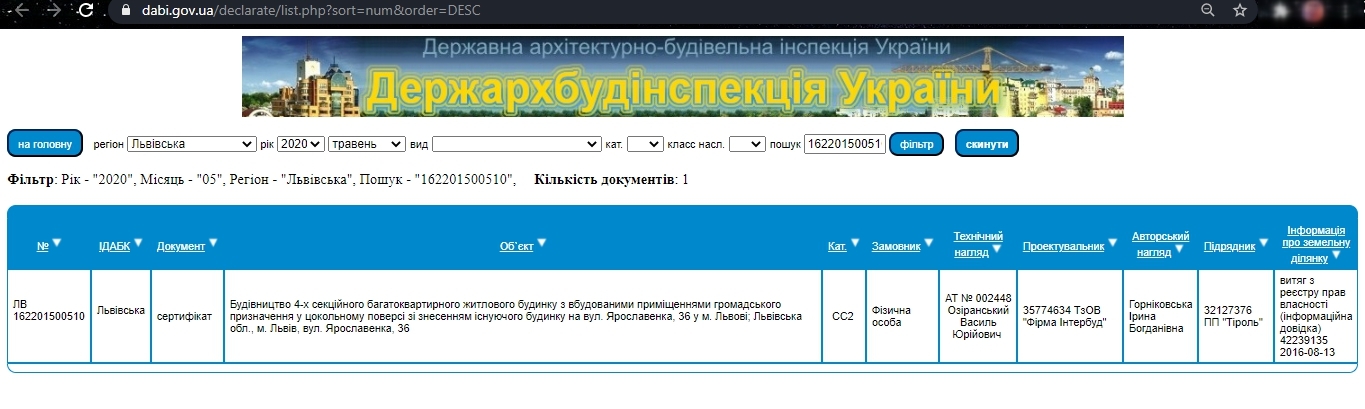
Task: Click the sort arrow next to Авторський нагляд
Action: [1178, 249]
